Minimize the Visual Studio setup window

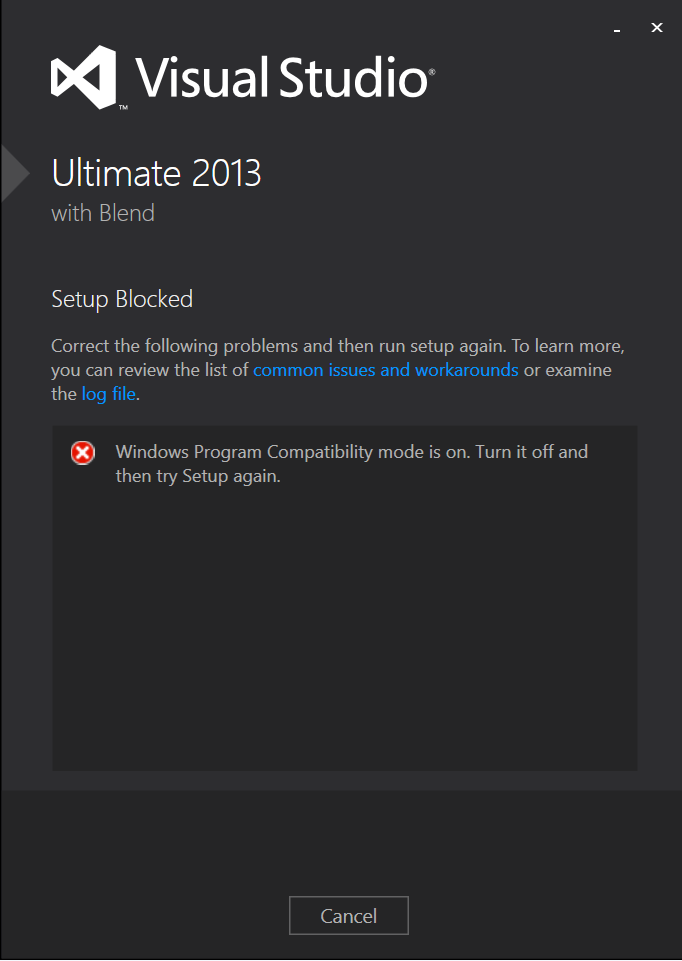617,30
